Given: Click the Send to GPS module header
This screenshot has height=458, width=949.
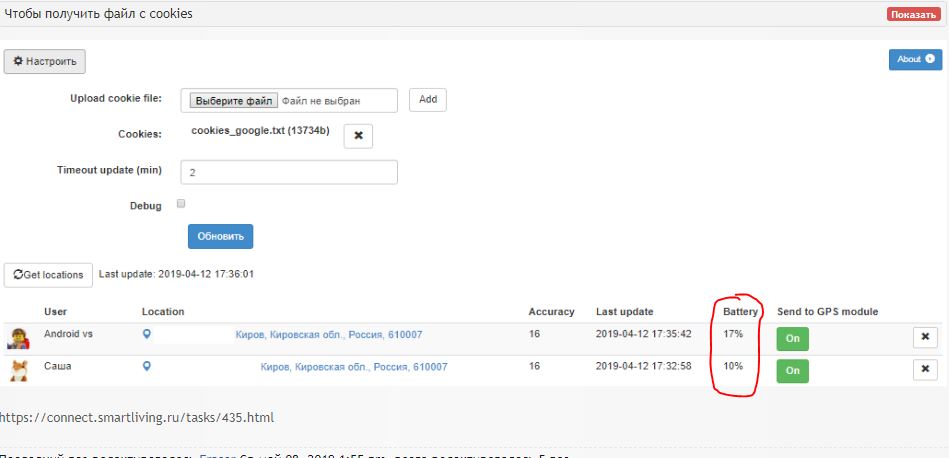Looking at the screenshot, I should coord(827,312).
